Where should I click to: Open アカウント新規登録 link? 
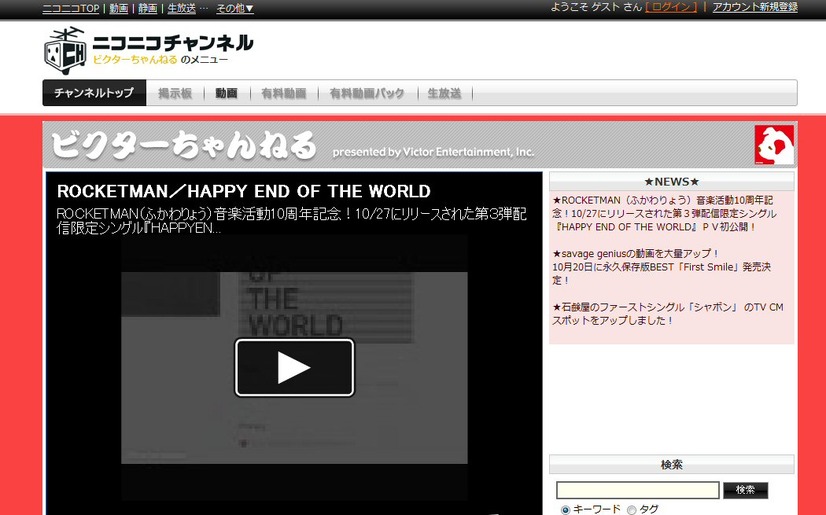(755, 7)
